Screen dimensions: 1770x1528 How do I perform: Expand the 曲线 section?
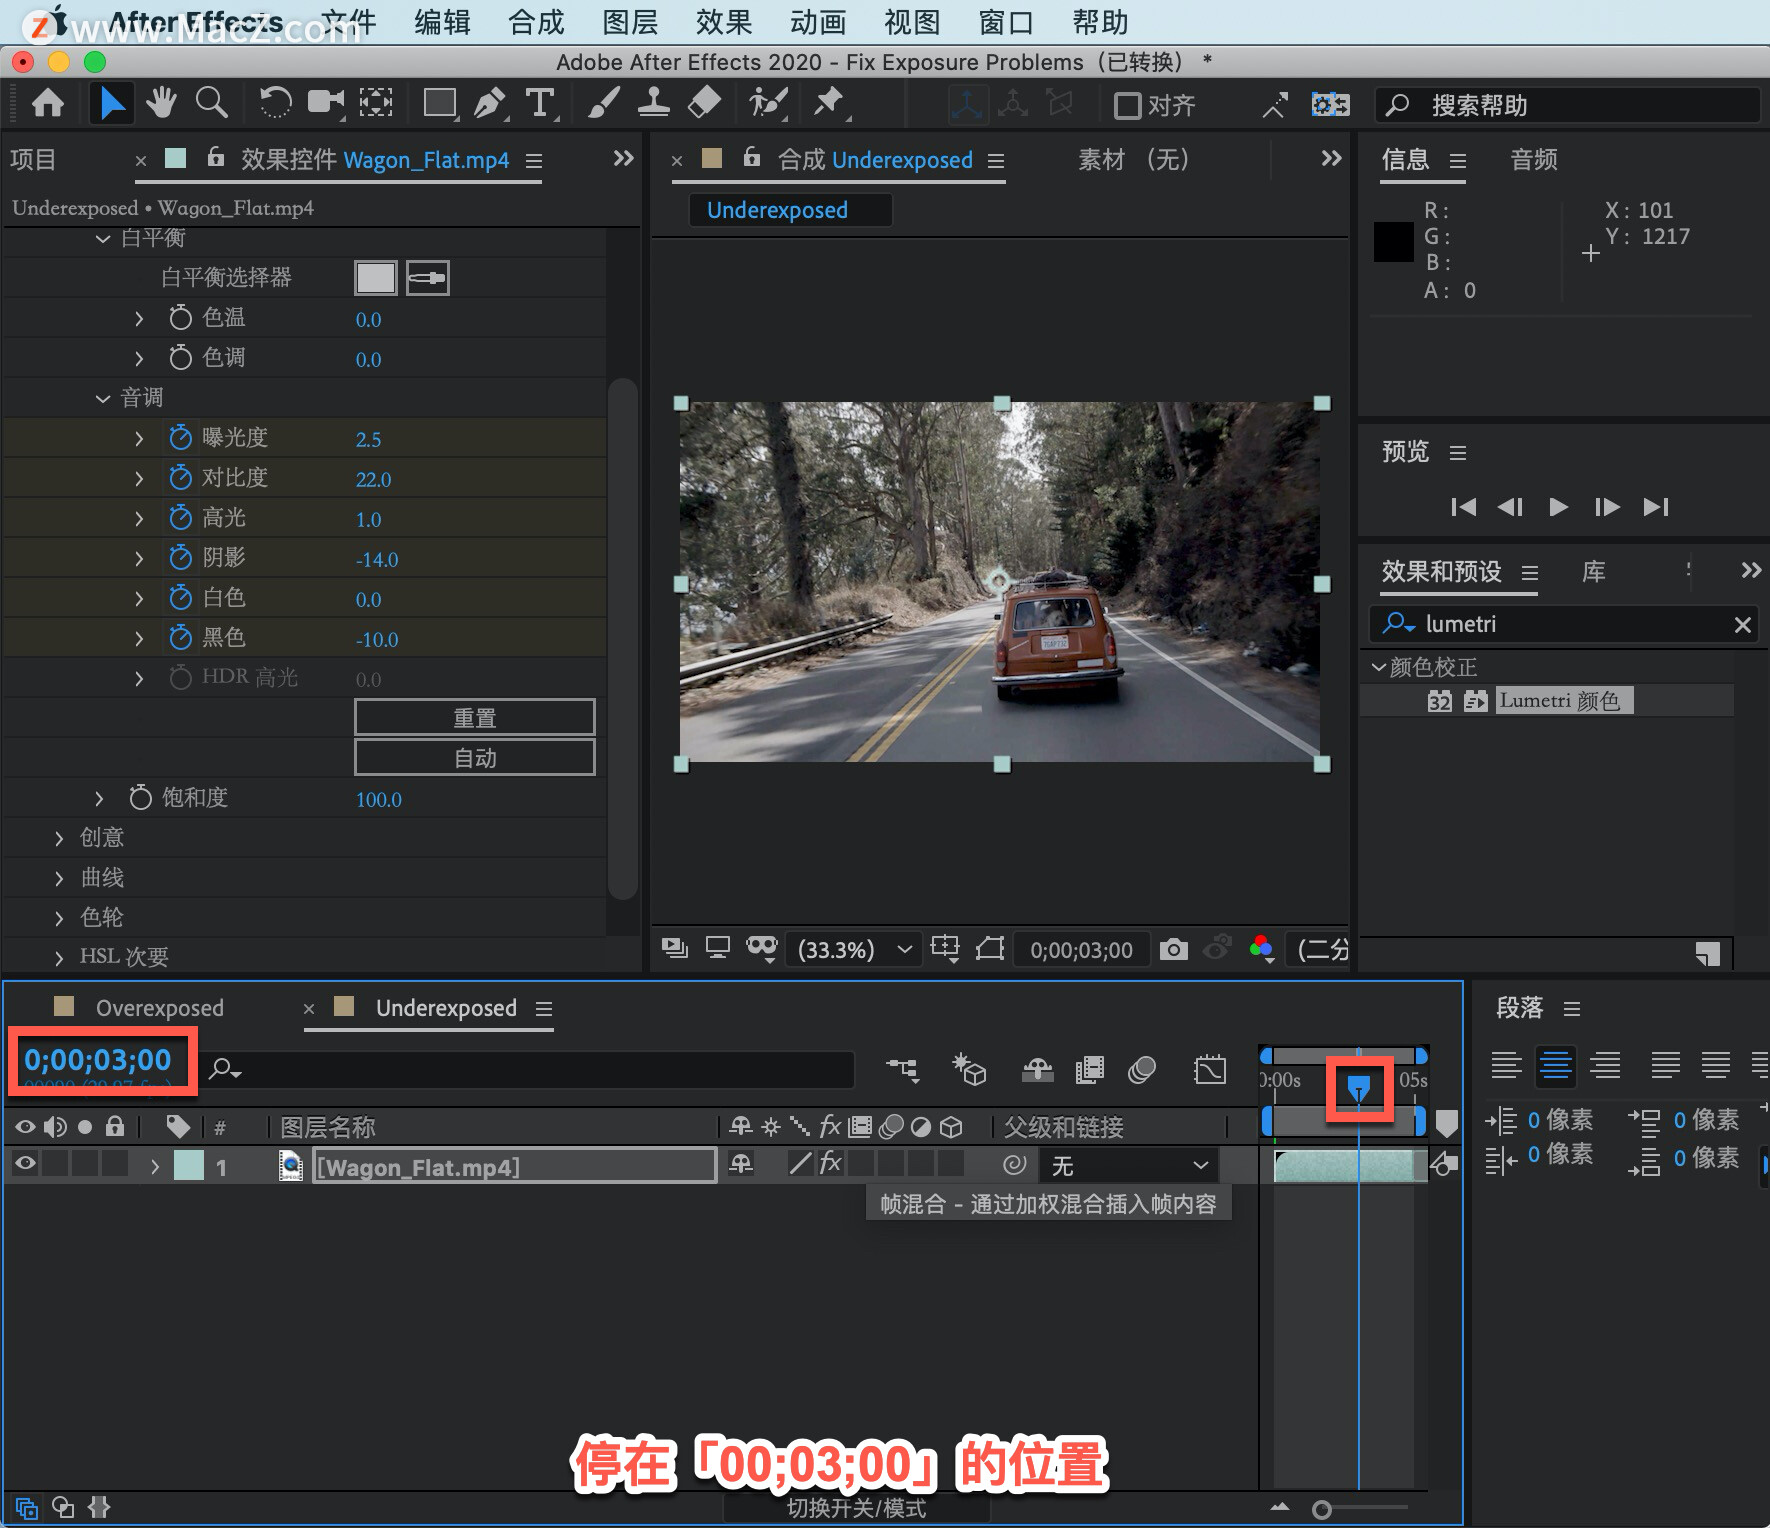click(x=59, y=878)
